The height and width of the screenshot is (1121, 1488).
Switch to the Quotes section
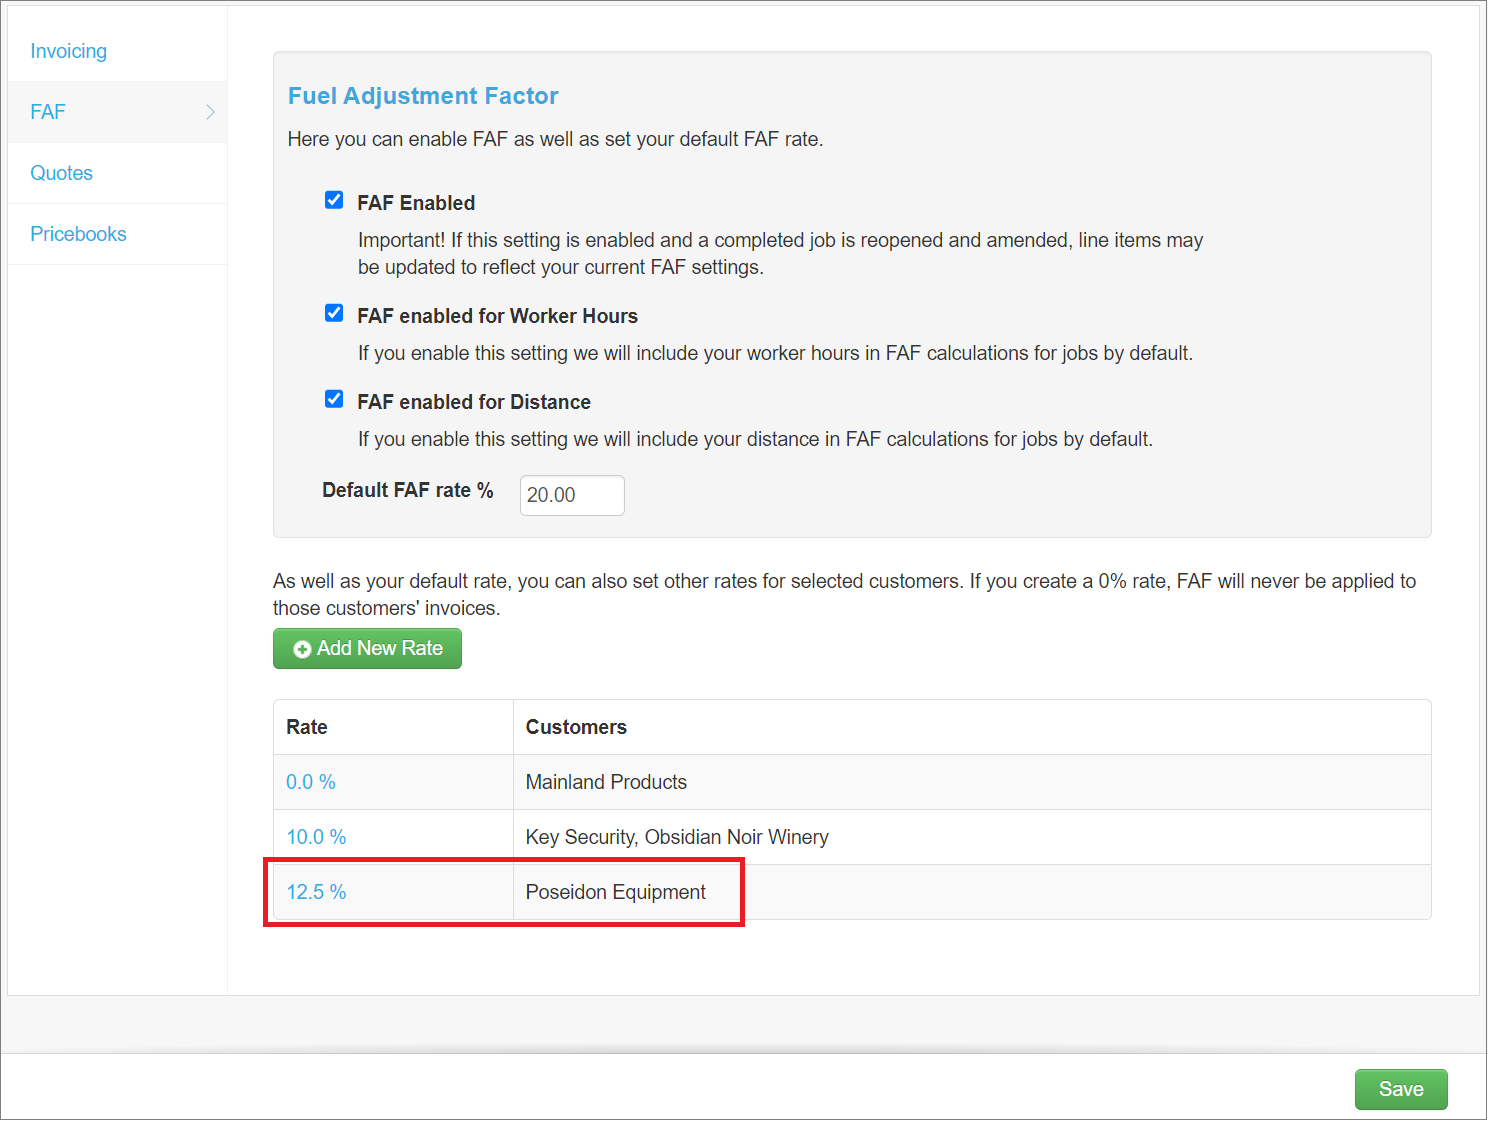coord(61,172)
